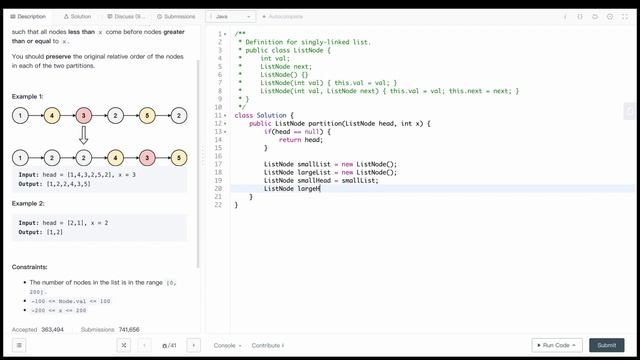Open the Java language dropdown
This screenshot has width=640, height=360.
(231, 17)
